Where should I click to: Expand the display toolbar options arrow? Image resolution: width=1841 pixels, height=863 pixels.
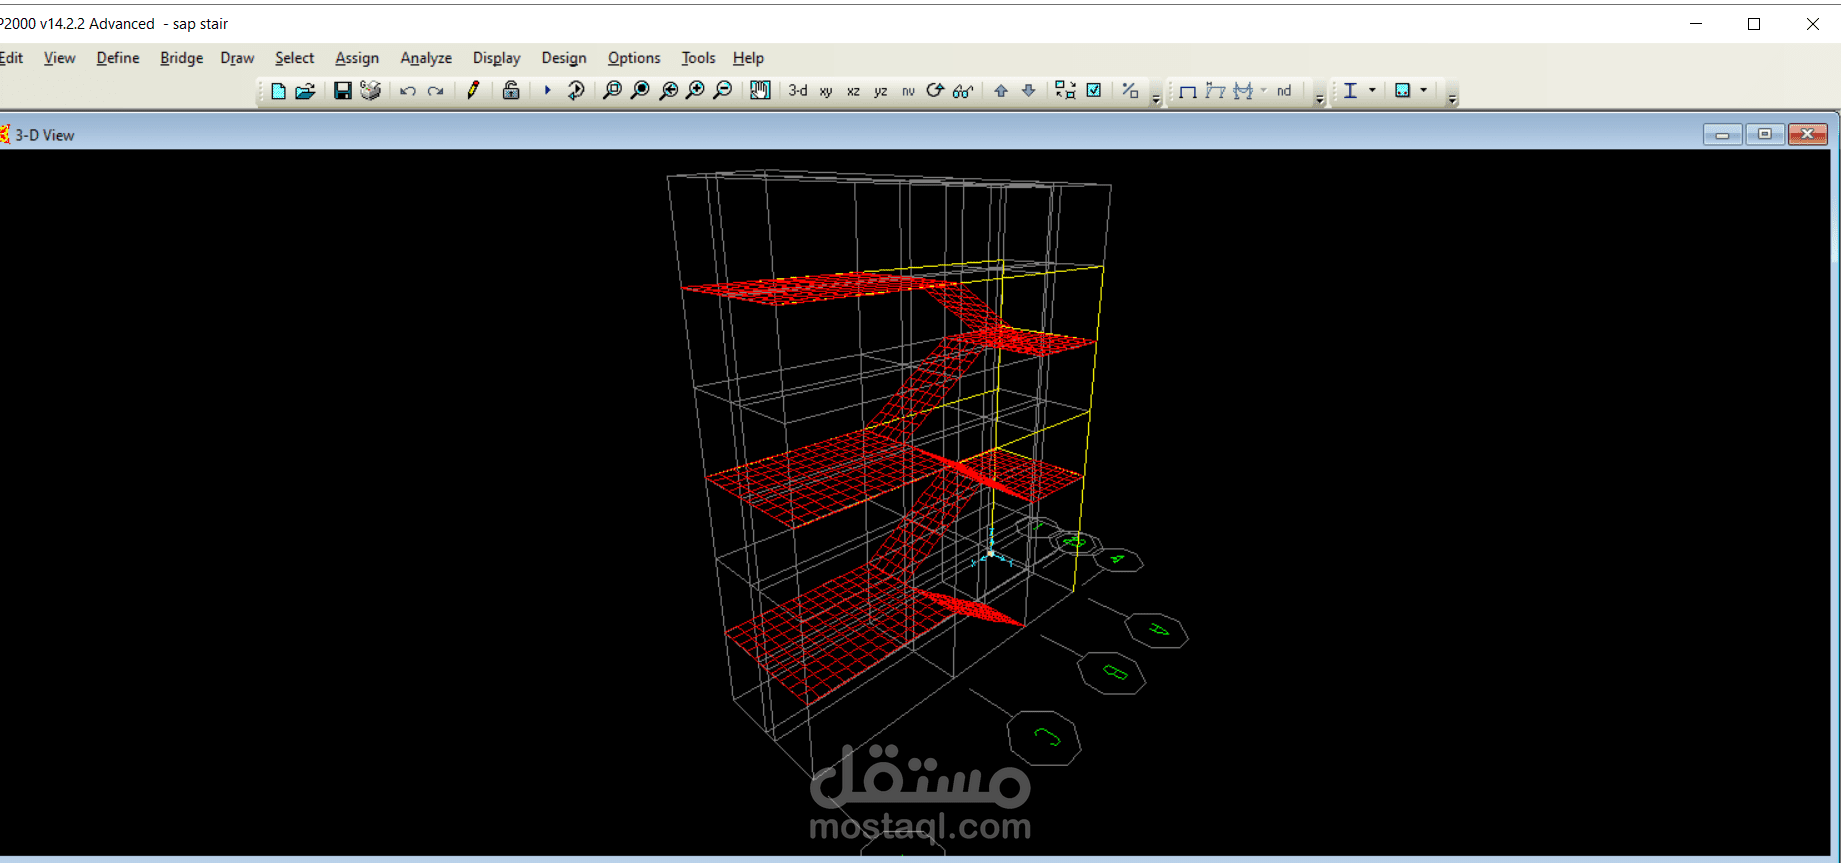pos(1319,97)
